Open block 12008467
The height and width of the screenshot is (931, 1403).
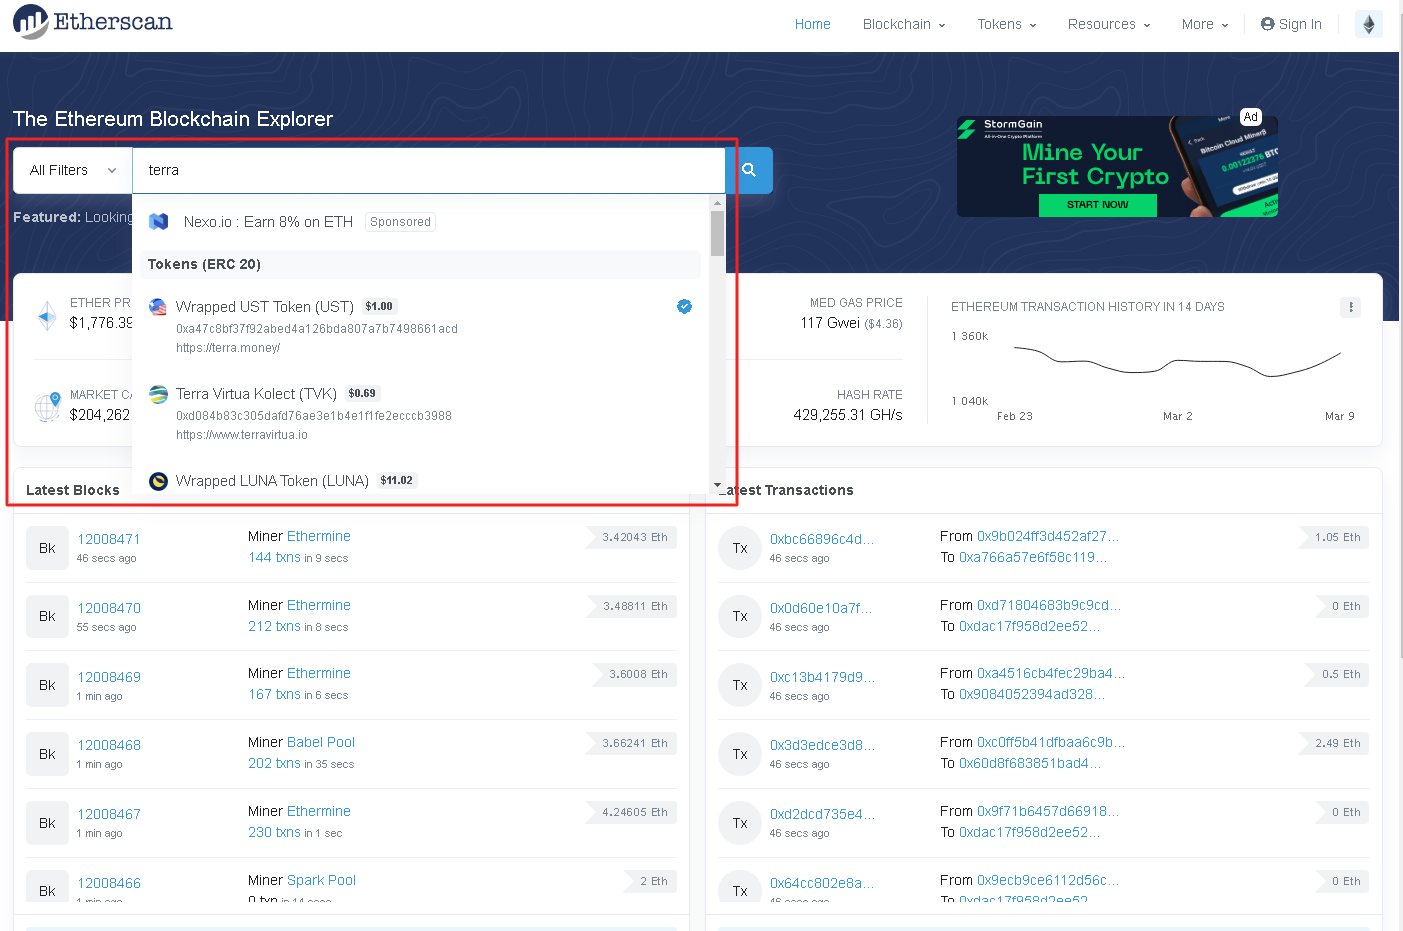click(109, 814)
